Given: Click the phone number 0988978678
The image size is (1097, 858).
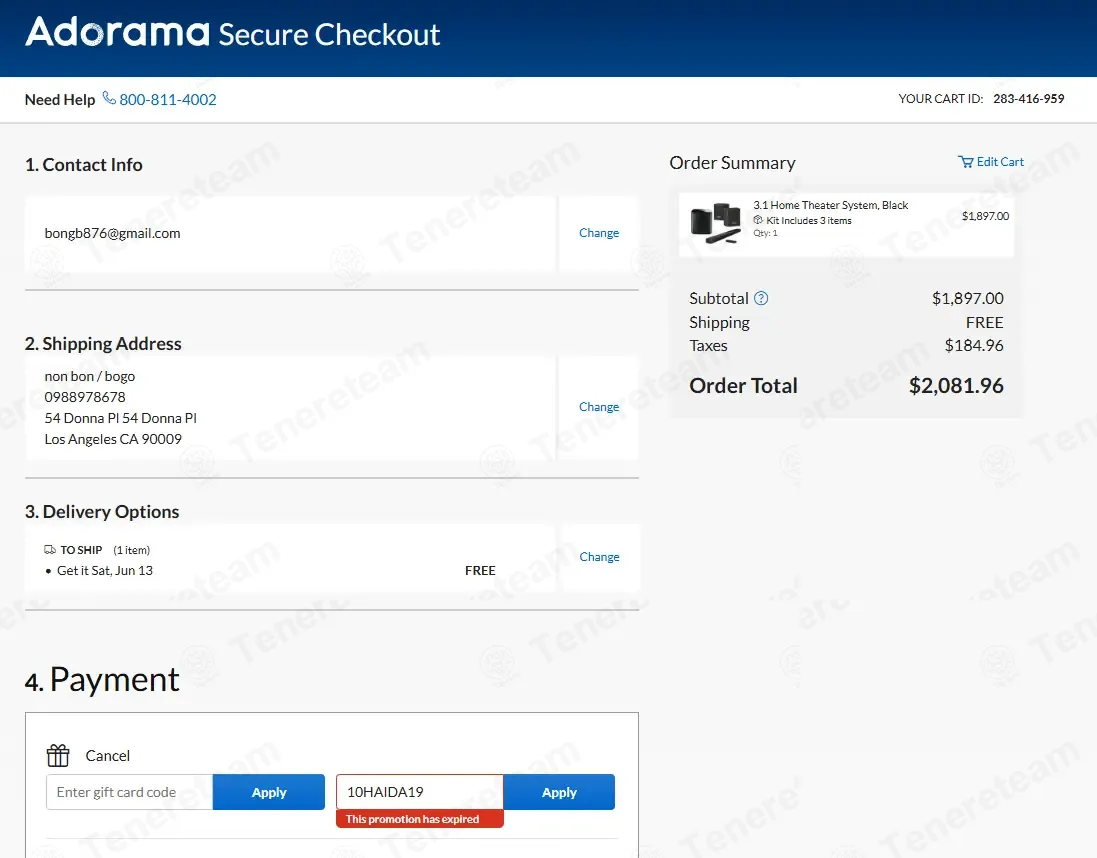Looking at the screenshot, I should [x=85, y=397].
